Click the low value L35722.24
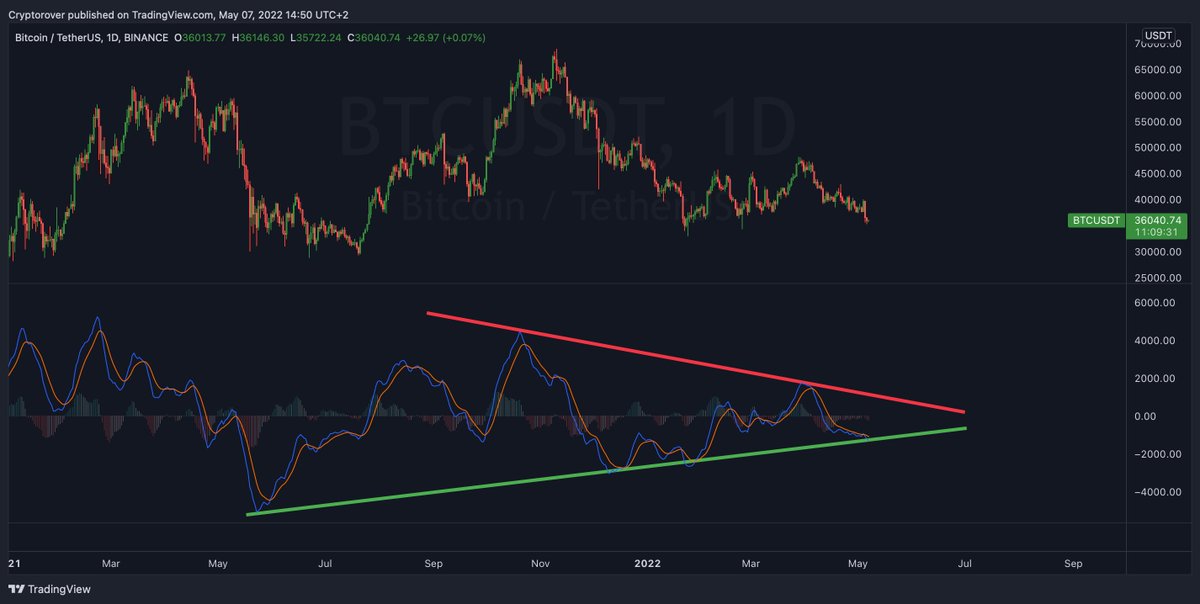Screen dimensions: 1200x604 pos(316,38)
